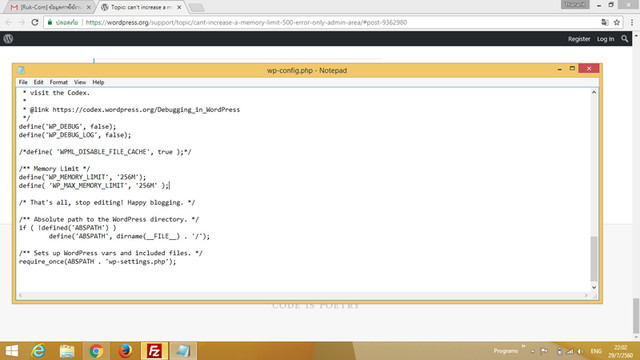Click the require_once wp-settings.php line

[x=97, y=262]
